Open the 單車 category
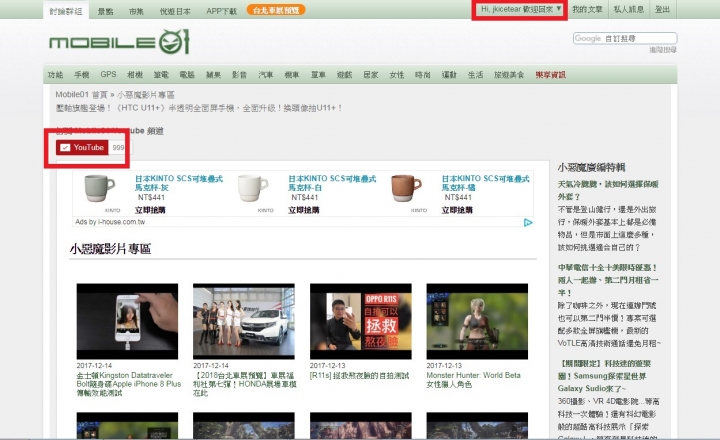 tap(318, 74)
